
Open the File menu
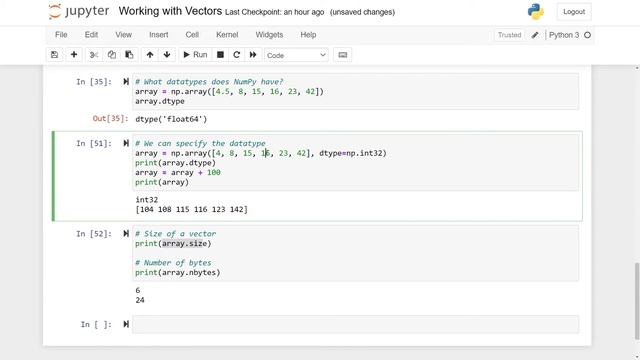61,35
